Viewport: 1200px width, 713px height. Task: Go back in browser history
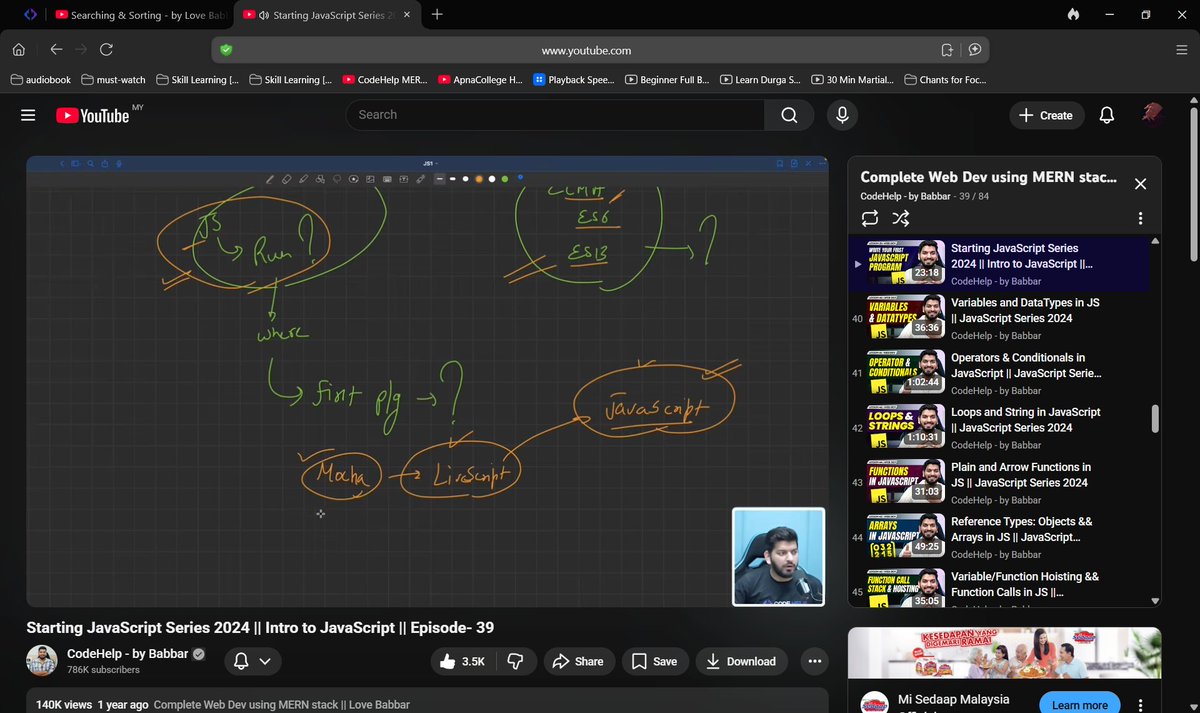(x=56, y=49)
